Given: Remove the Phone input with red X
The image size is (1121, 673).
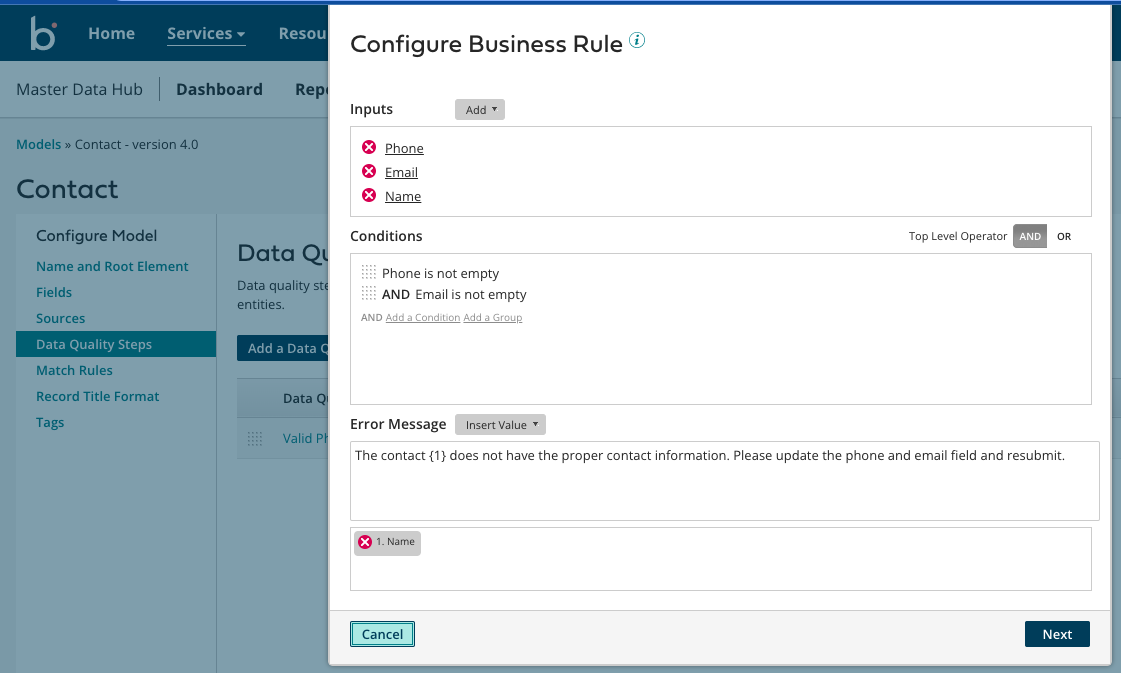Looking at the screenshot, I should click(x=369, y=147).
